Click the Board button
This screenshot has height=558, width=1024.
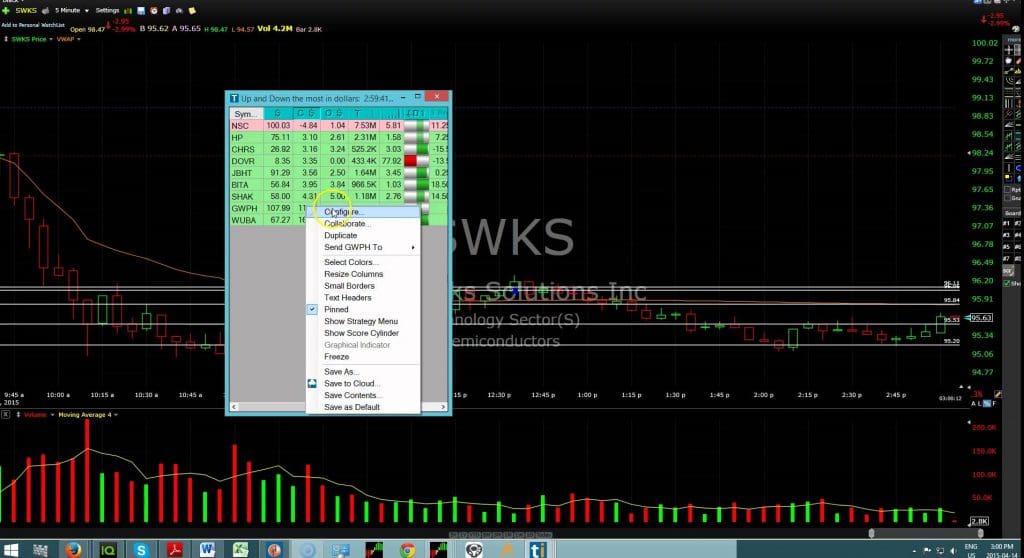(1012, 213)
